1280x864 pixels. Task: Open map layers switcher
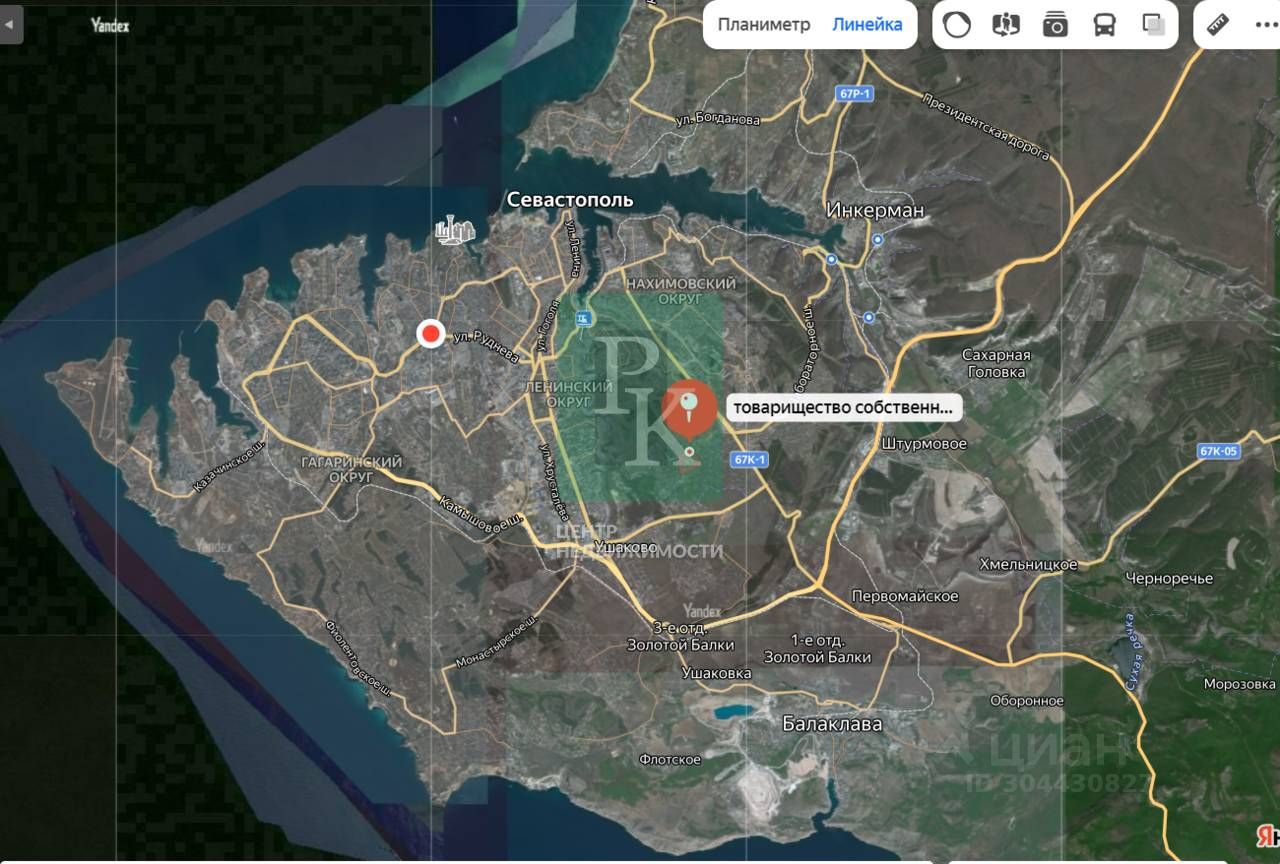(x=1153, y=25)
